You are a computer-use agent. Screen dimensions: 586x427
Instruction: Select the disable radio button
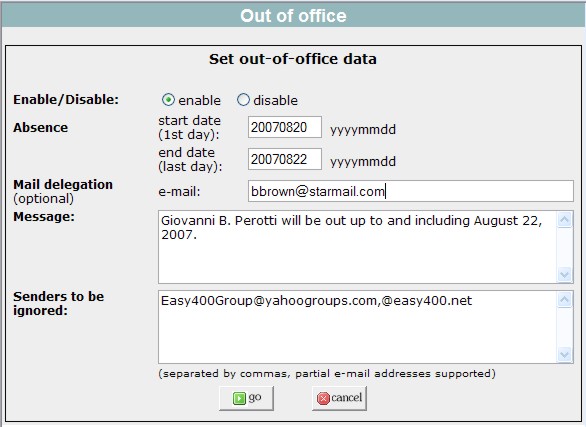pyautogui.click(x=243, y=100)
